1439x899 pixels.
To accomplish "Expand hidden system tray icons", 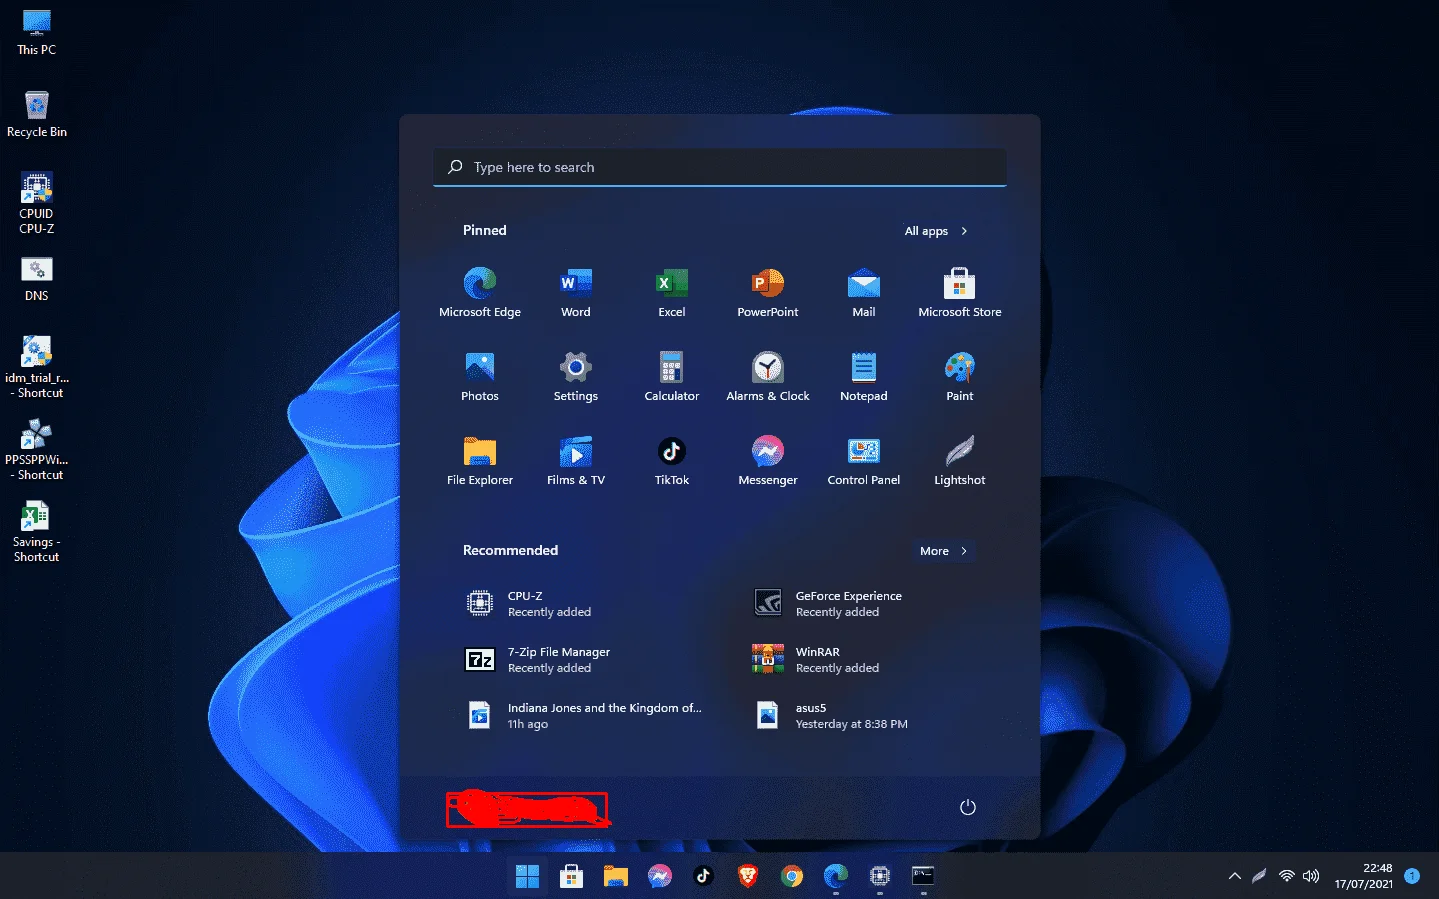I will pos(1235,876).
